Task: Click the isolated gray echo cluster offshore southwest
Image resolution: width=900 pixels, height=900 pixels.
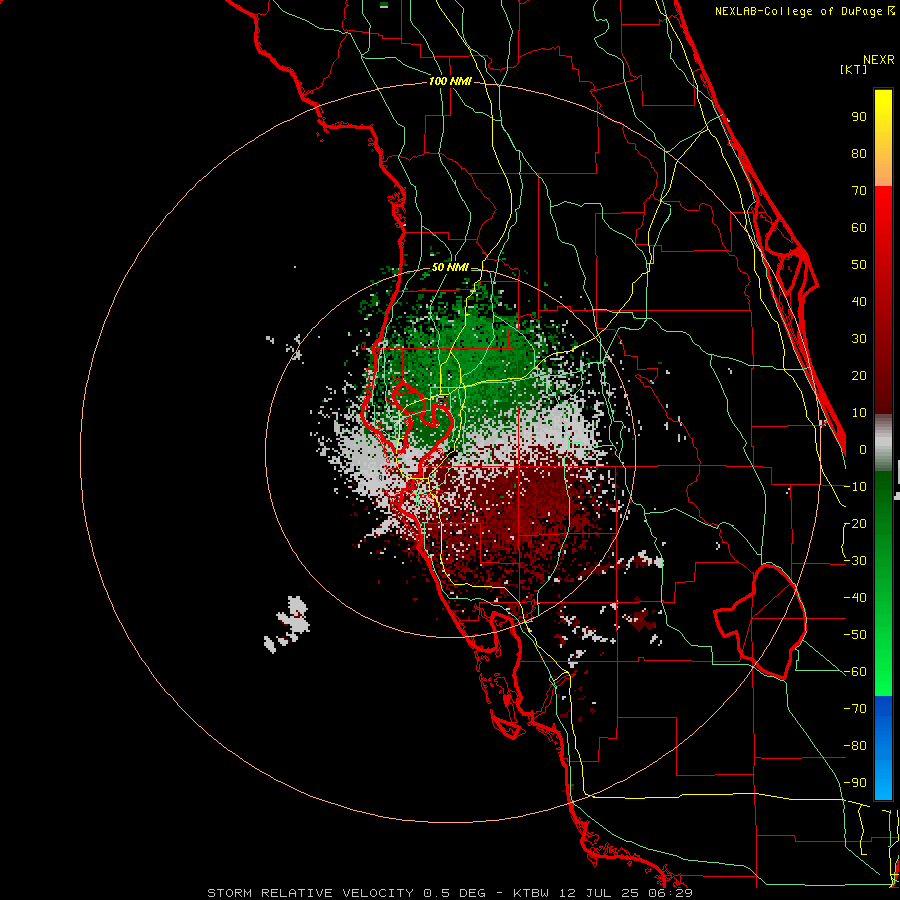Action: (x=288, y=624)
